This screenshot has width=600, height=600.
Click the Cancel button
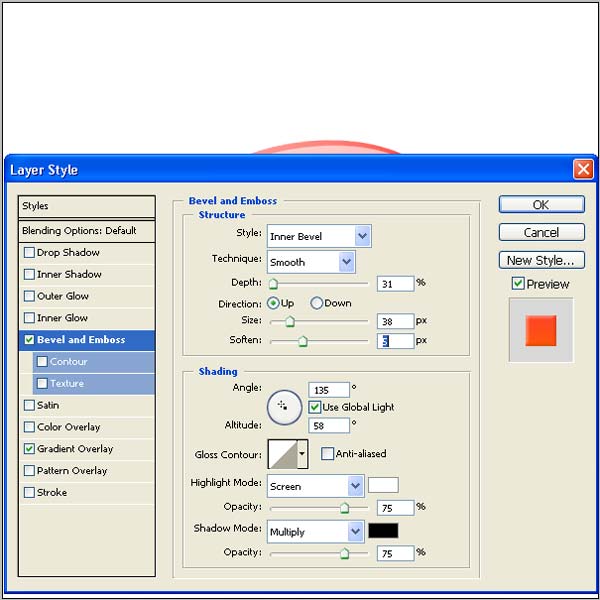pyautogui.click(x=541, y=232)
